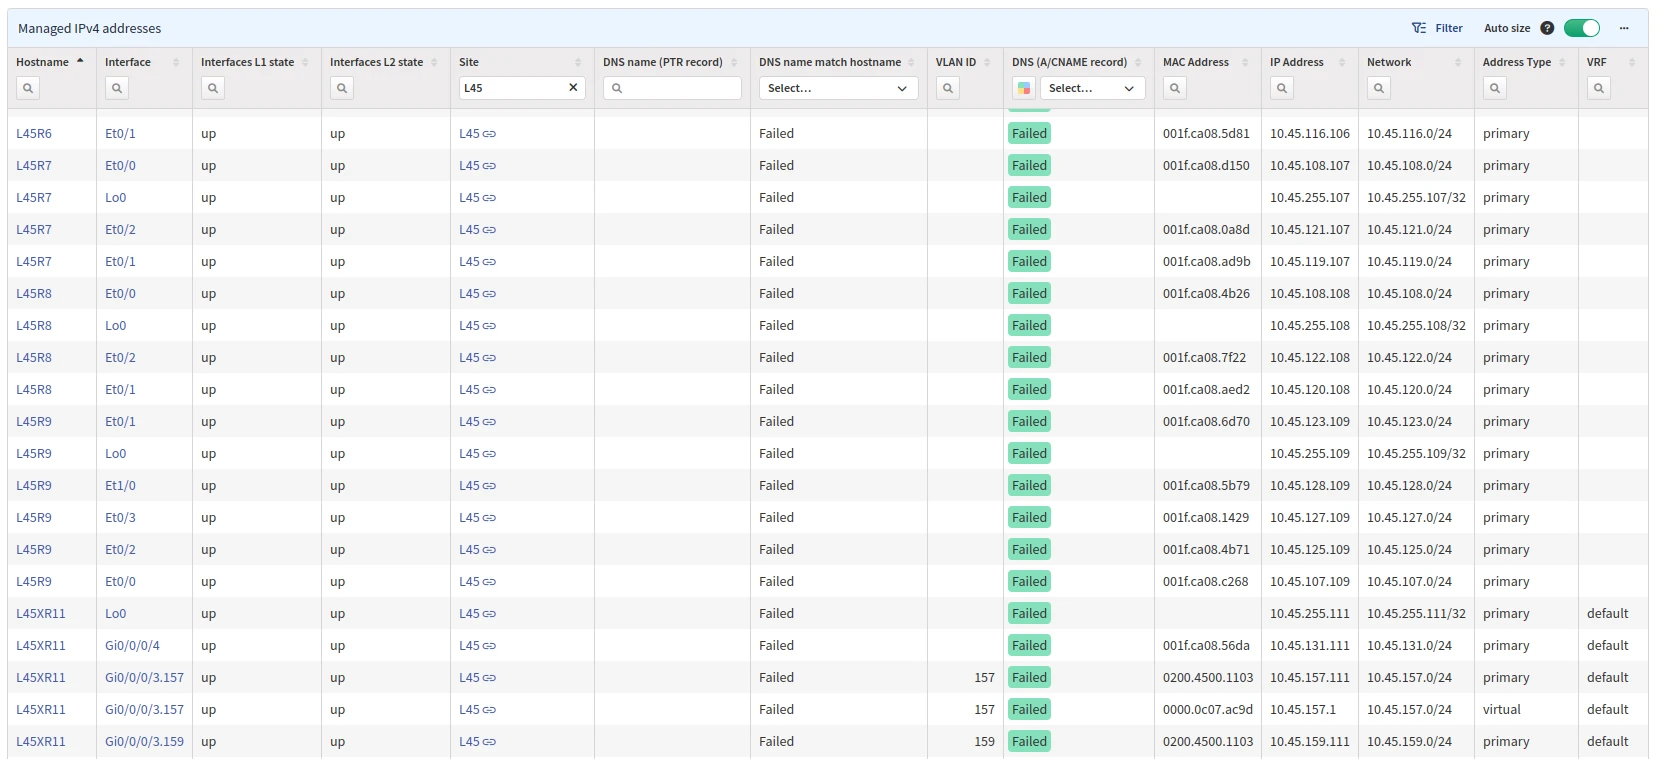Open the Hostname column search icon
The height and width of the screenshot is (759, 1658).
(28, 88)
